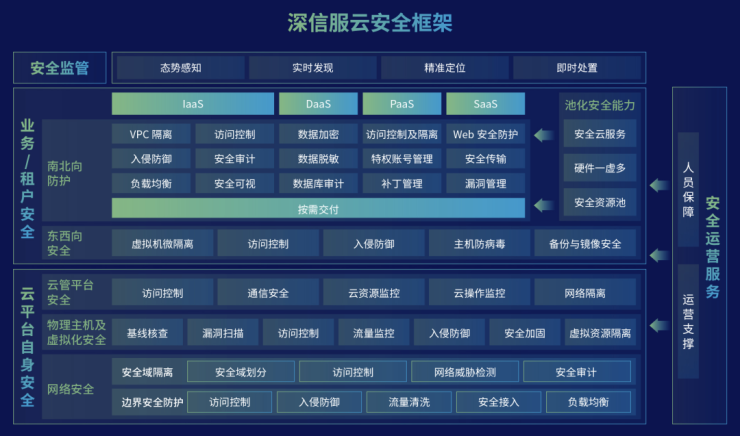Select the 运营支撑 vertical panel
The width and height of the screenshot is (740, 436).
[x=688, y=322]
